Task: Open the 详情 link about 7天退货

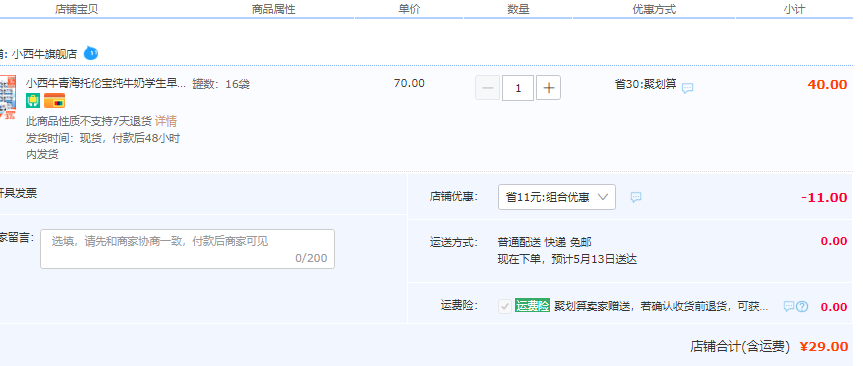Action: 166,121
